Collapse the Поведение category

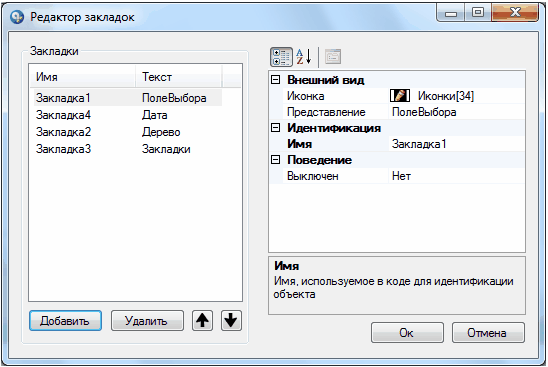pos(276,160)
